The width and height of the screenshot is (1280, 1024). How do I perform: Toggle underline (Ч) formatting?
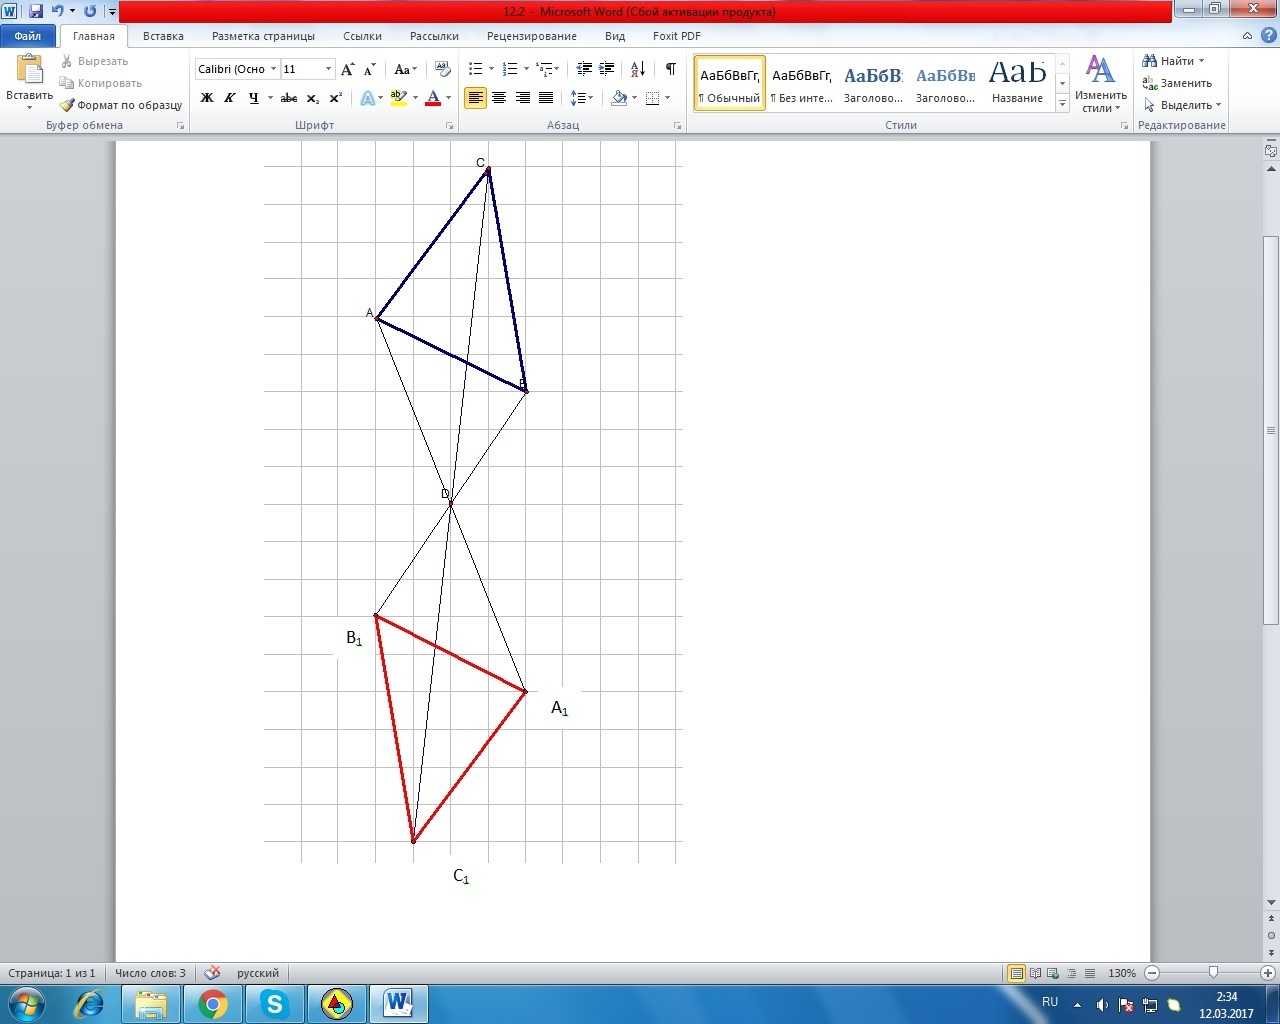[253, 98]
